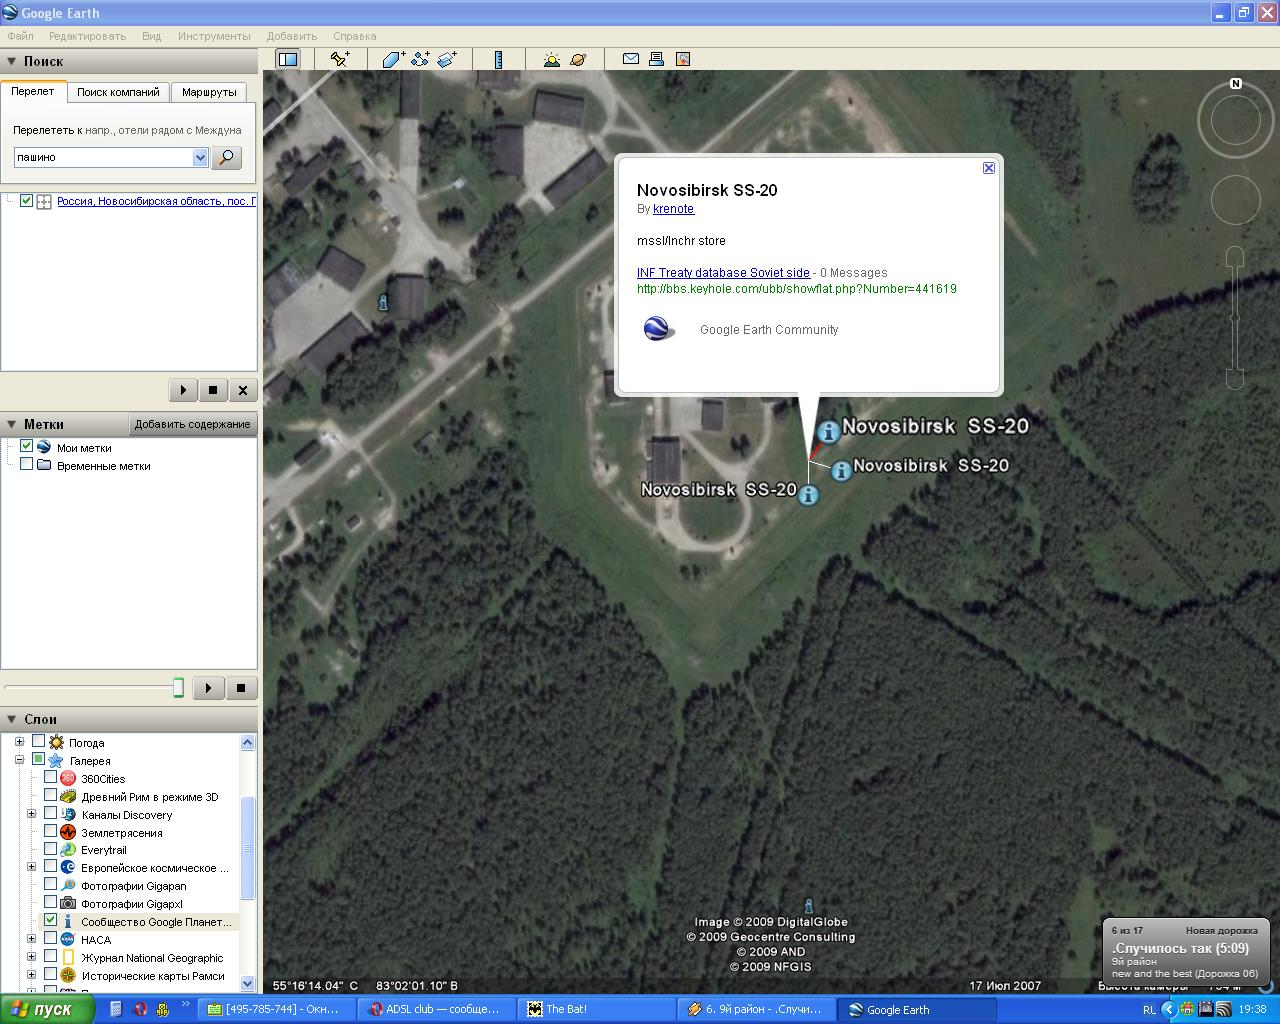1280x1024 pixels.
Task: Open krenote author profile link
Action: 673,209
